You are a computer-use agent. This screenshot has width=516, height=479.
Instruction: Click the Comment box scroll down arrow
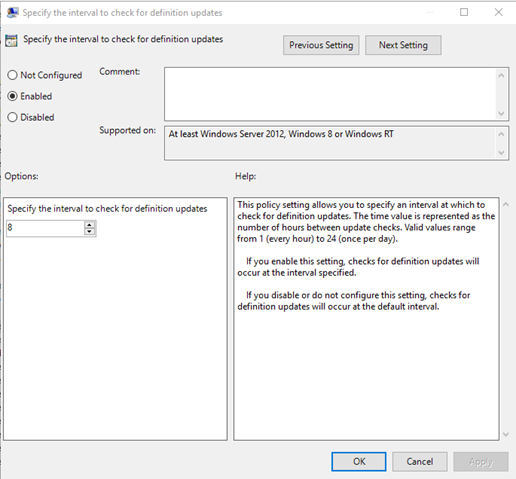(501, 113)
